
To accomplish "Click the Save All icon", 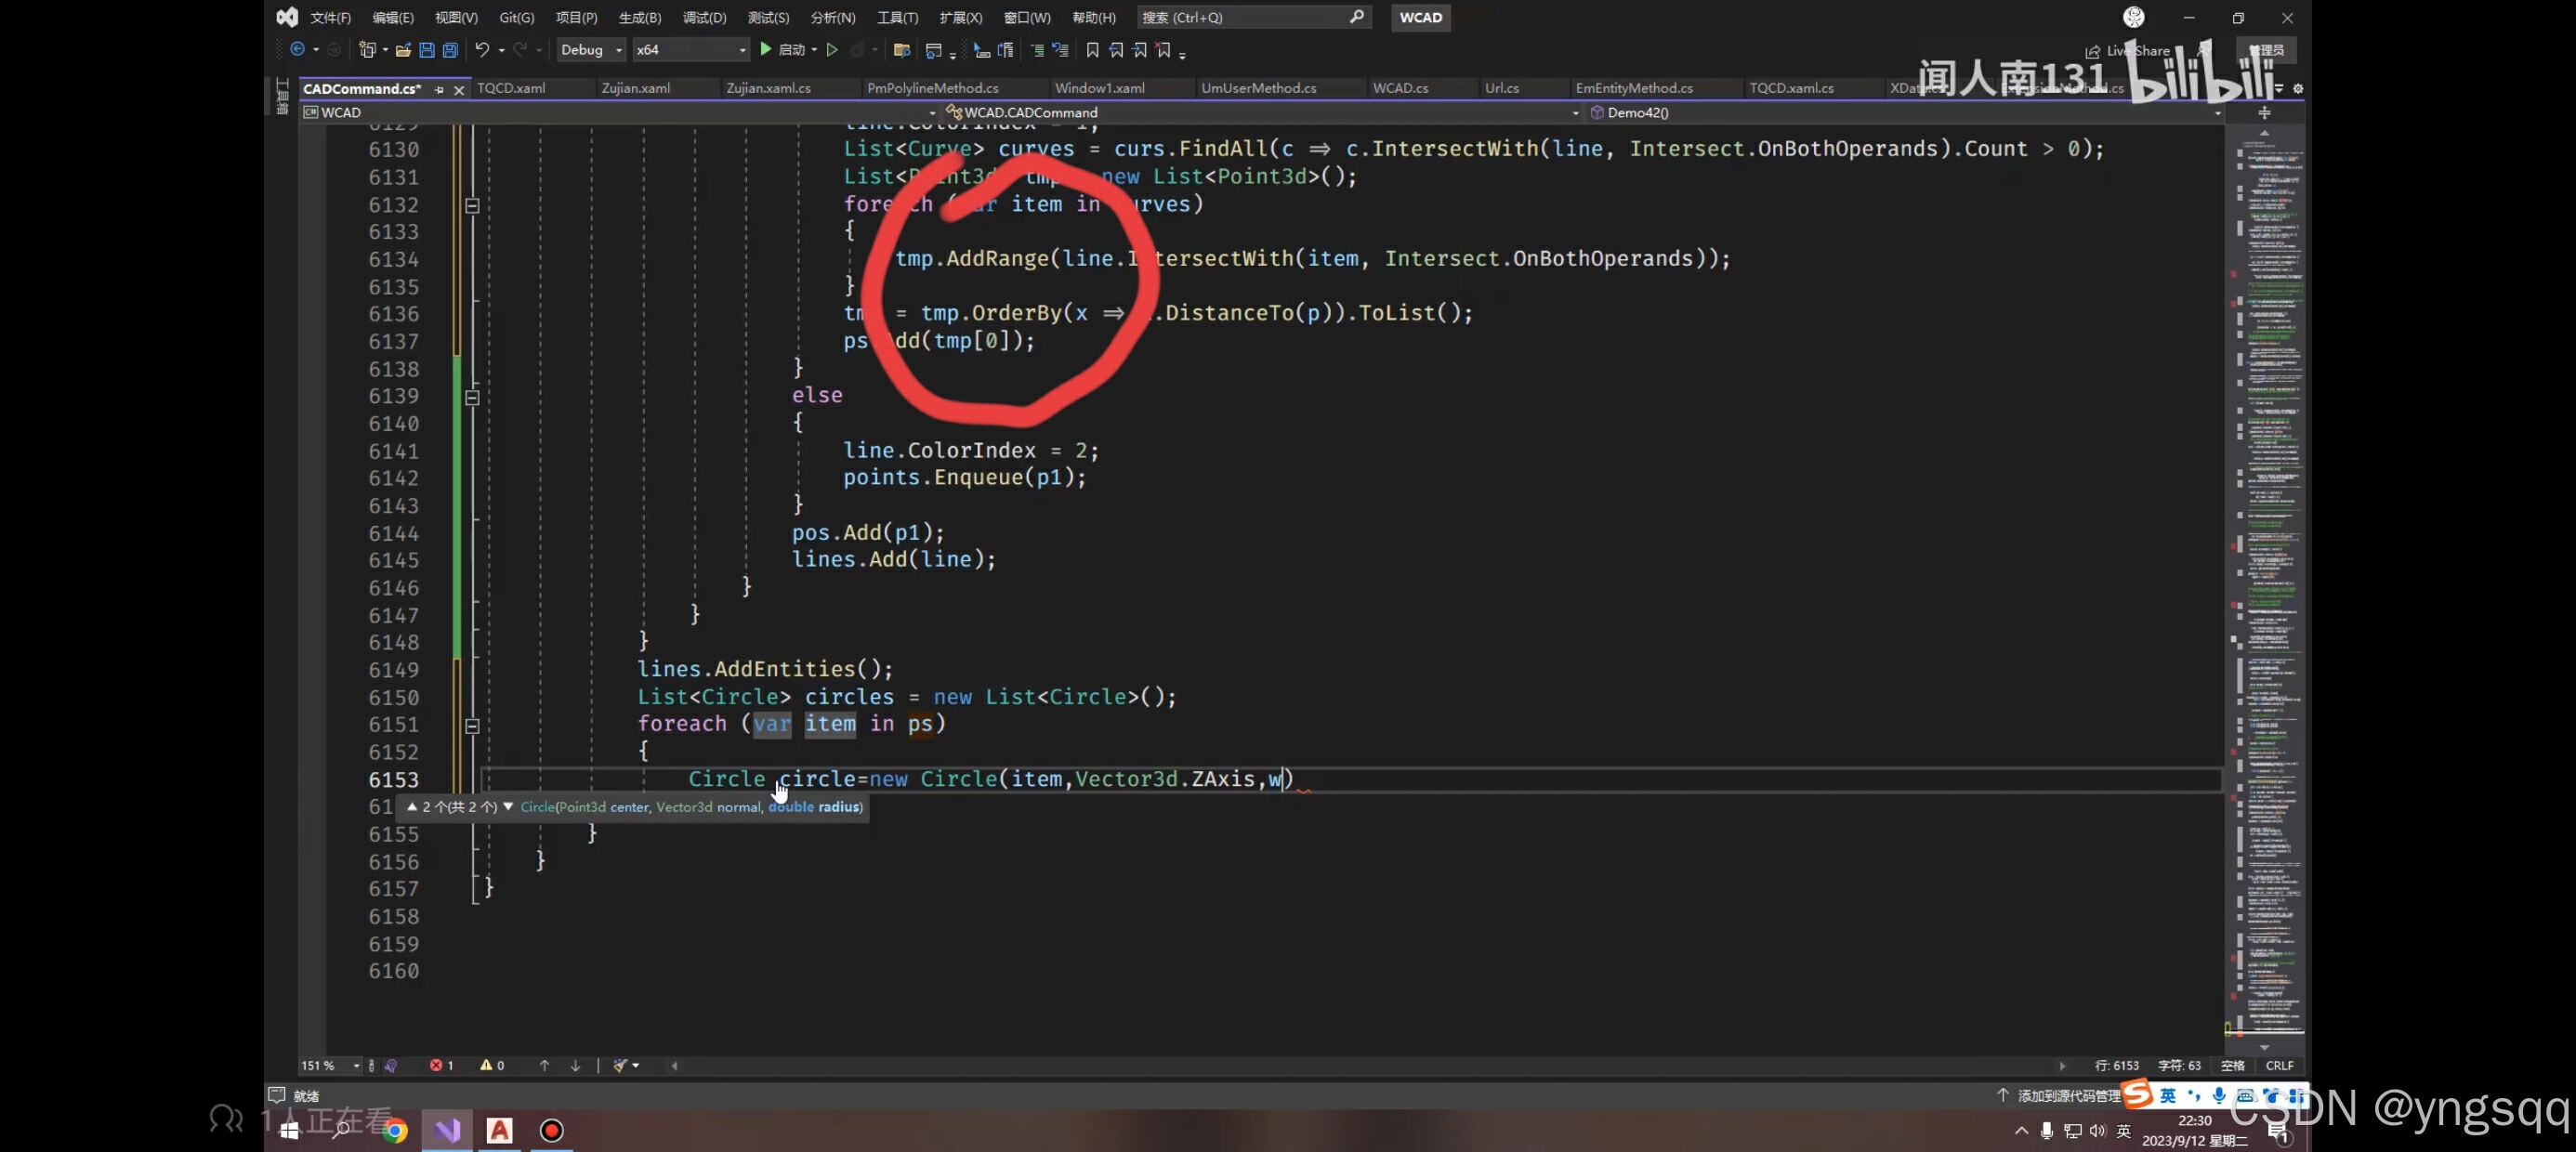I will pos(451,49).
